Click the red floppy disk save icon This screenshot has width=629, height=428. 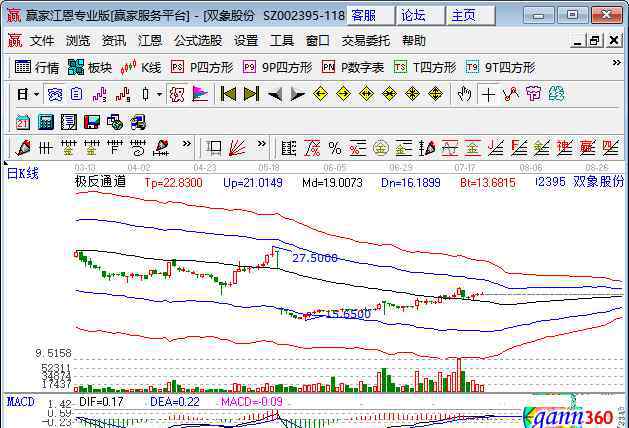coord(91,122)
